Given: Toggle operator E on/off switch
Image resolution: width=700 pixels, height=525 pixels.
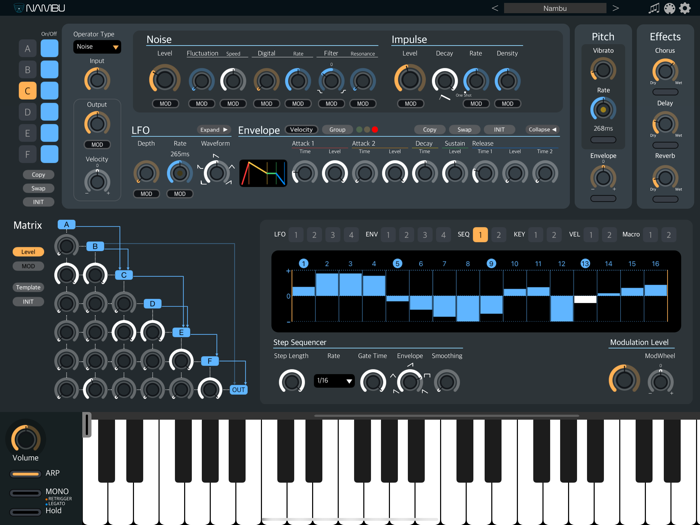Looking at the screenshot, I should 49,133.
